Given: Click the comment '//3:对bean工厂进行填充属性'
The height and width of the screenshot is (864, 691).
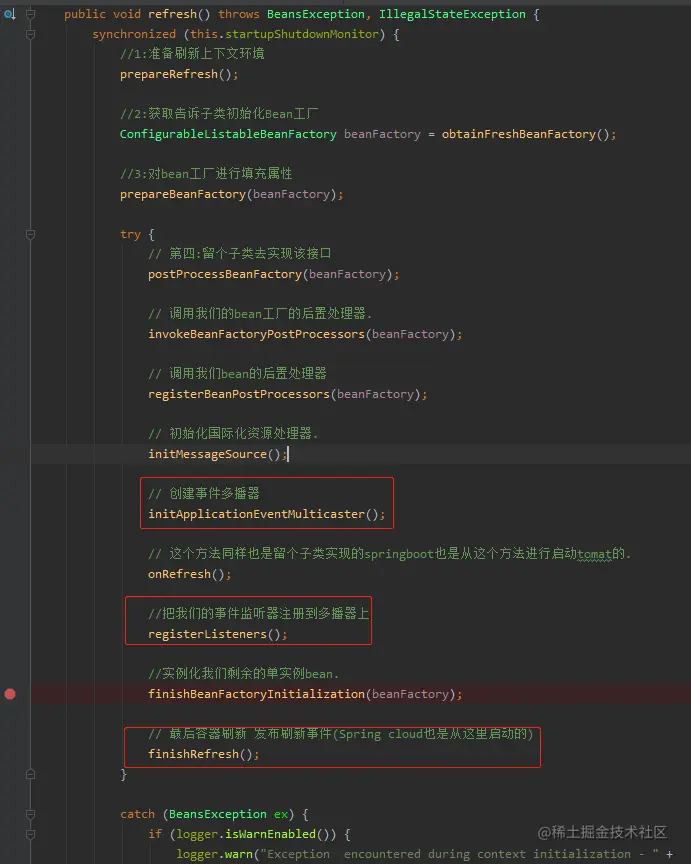Looking at the screenshot, I should click(x=206, y=174).
